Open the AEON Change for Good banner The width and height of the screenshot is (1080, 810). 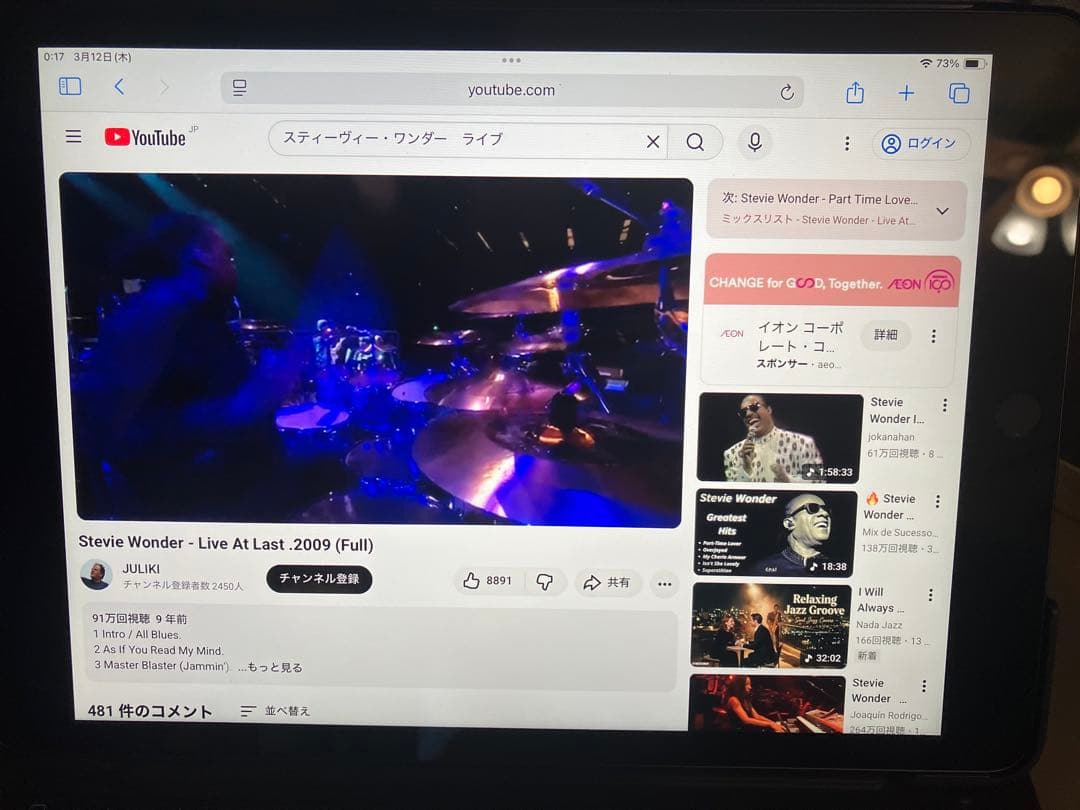[832, 281]
